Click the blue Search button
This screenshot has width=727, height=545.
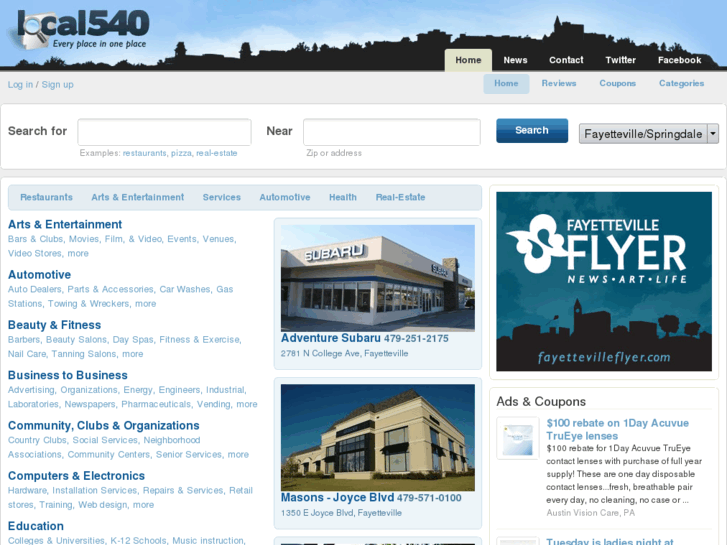point(532,130)
